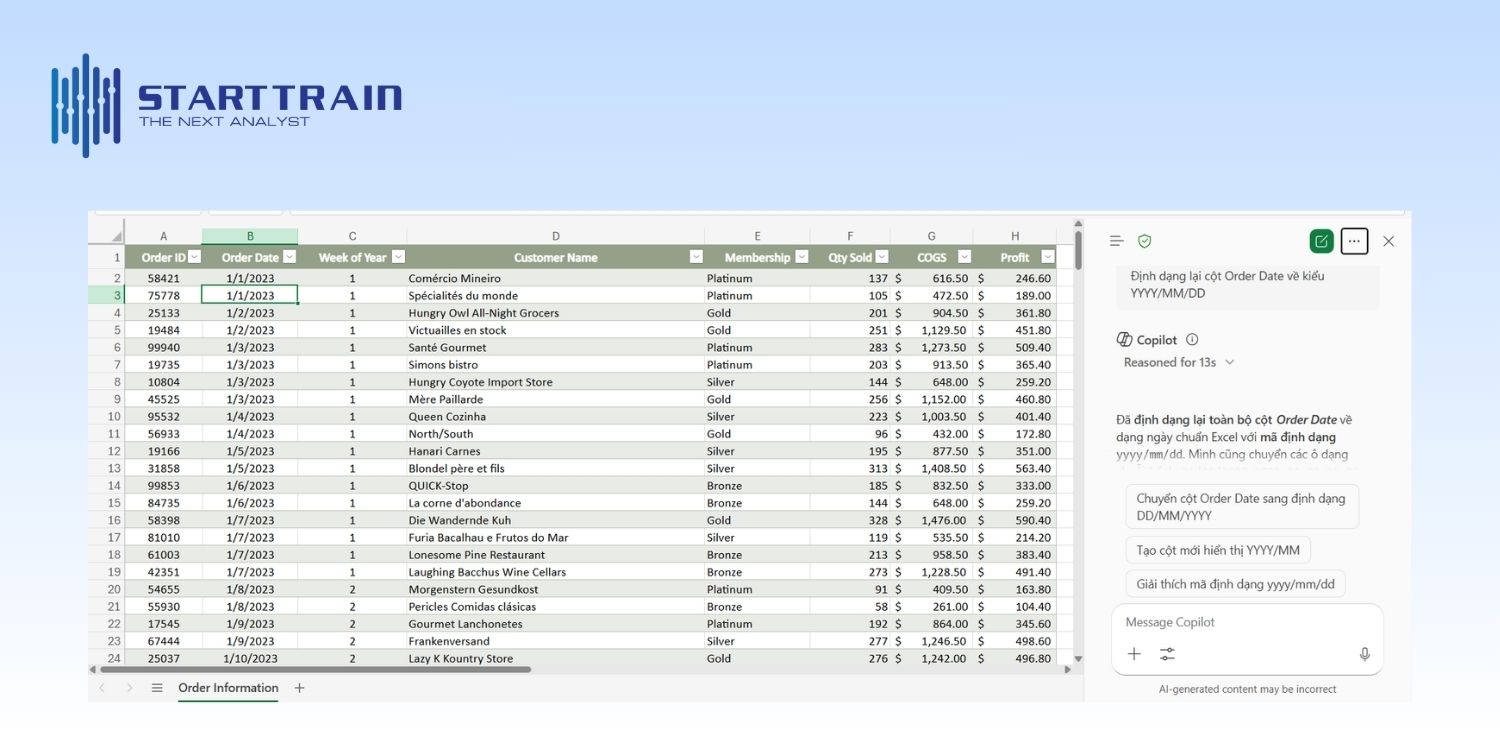
Task: Activate the microphone for voice input
Action: click(x=1364, y=654)
